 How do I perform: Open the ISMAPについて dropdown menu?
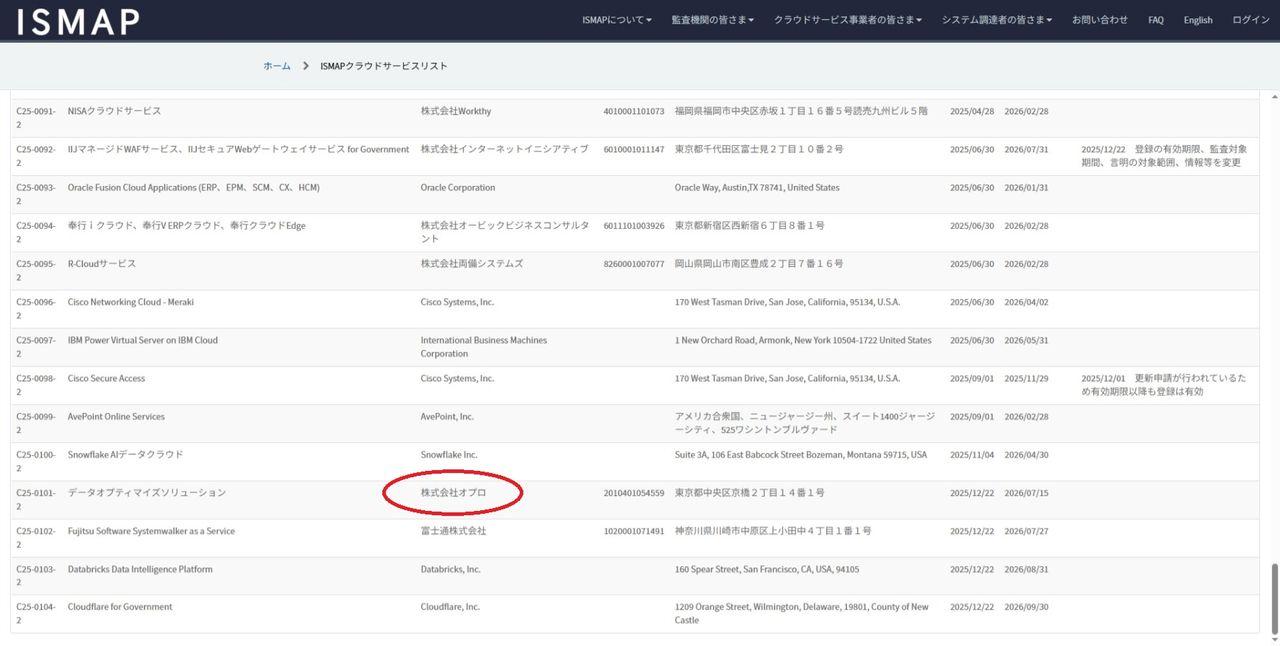616,20
